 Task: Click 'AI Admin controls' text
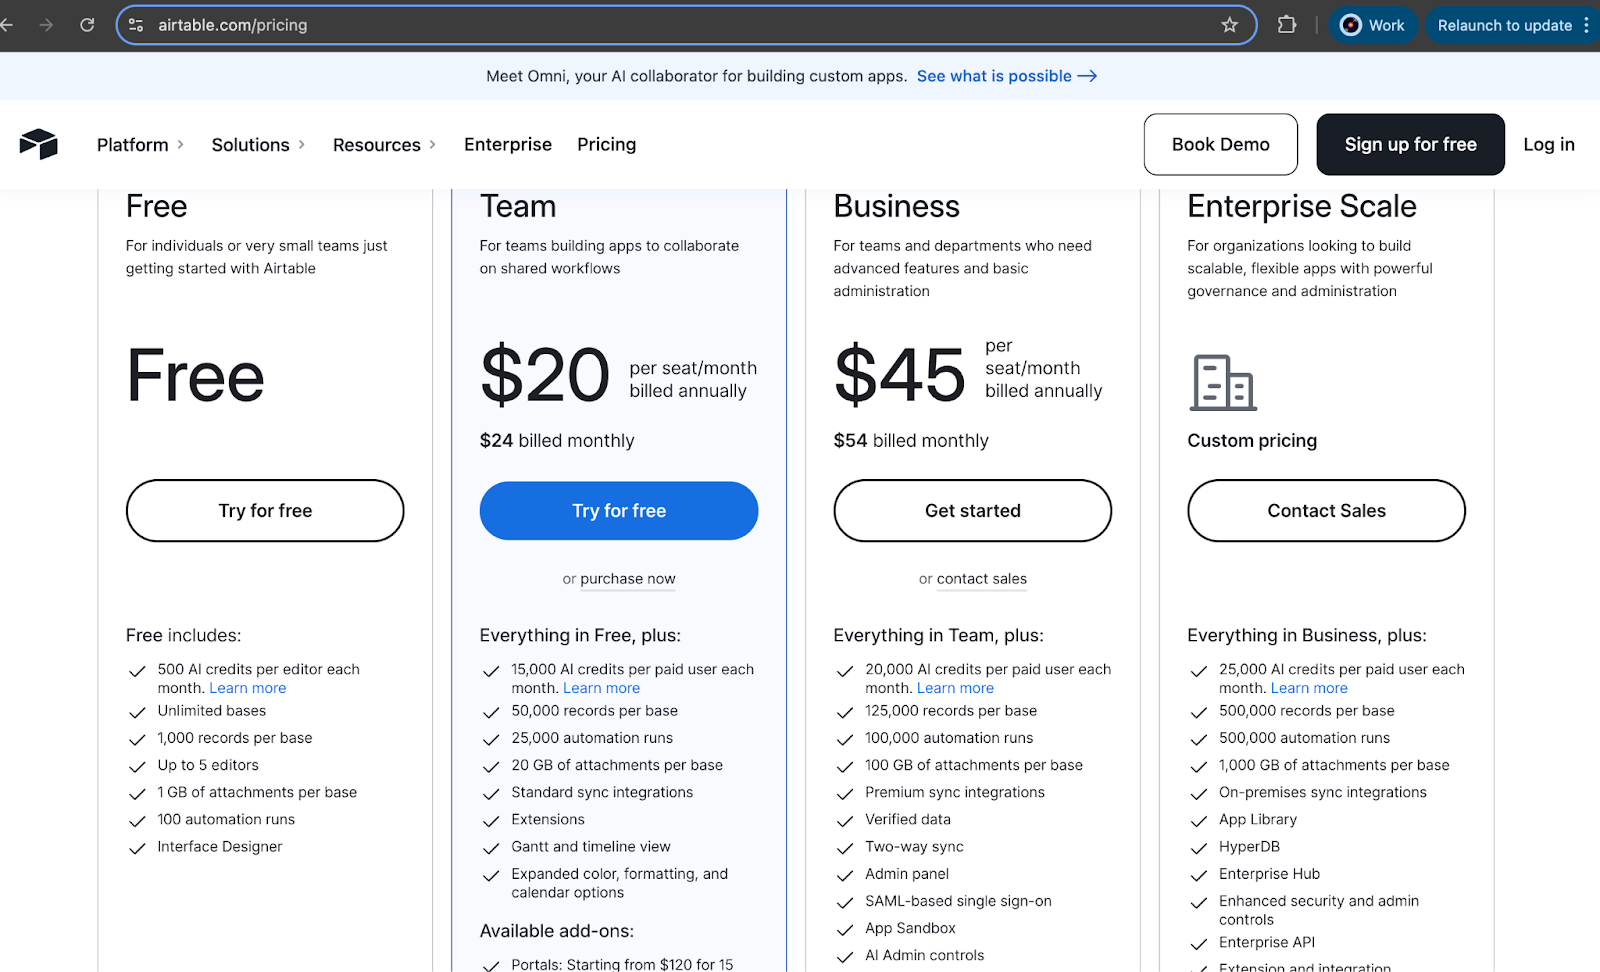[x=924, y=955]
